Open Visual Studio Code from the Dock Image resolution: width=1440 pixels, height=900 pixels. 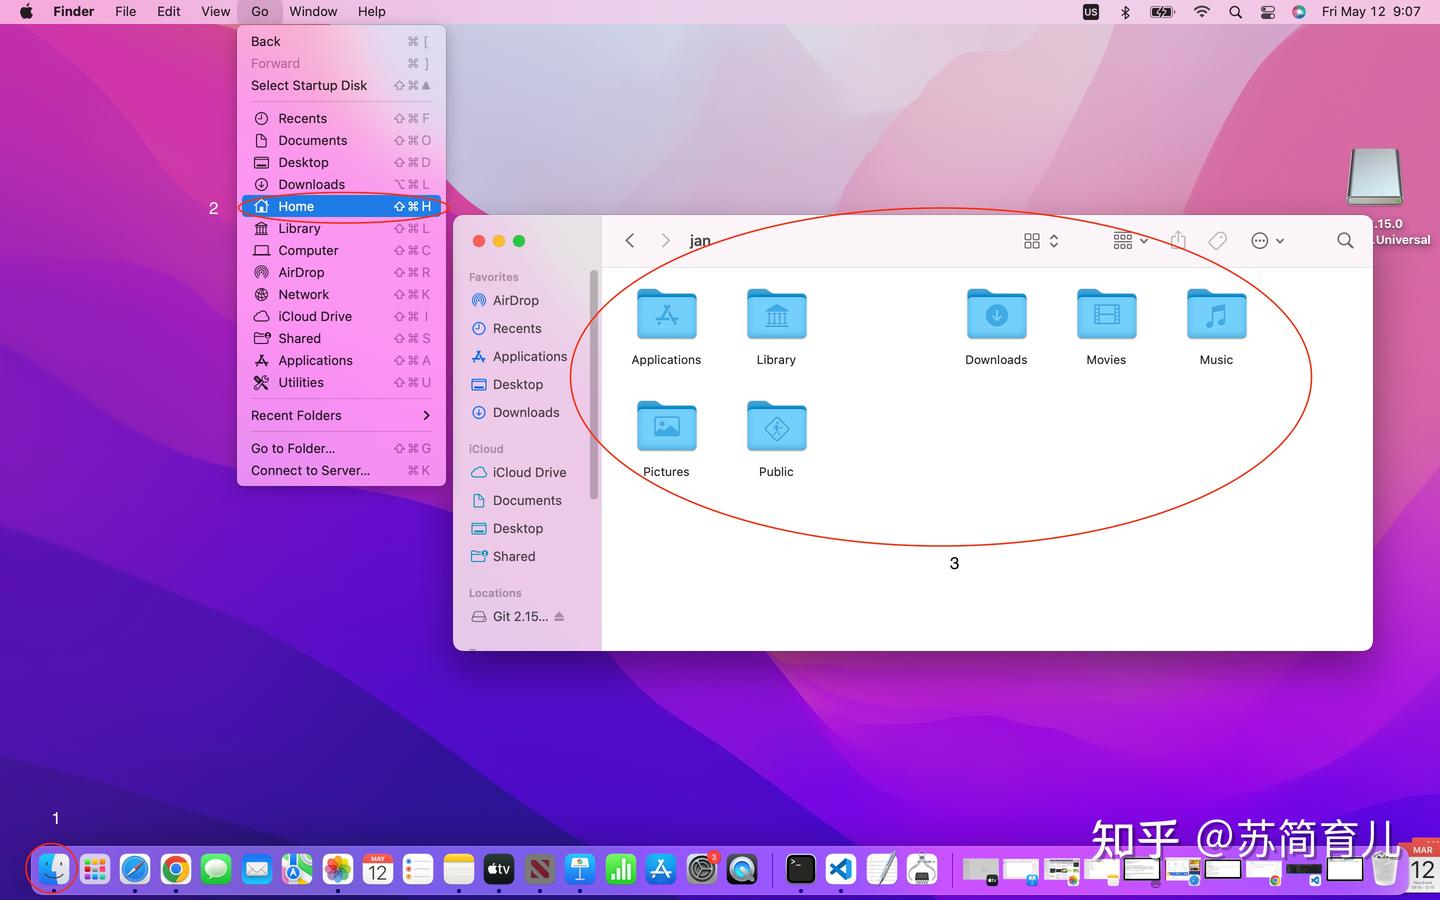coord(841,869)
